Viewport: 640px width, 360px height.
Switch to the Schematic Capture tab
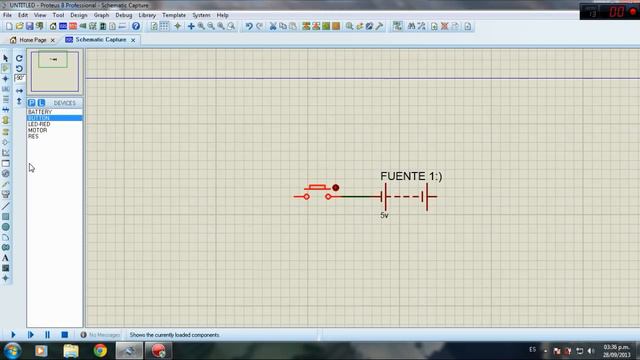[x=101, y=40]
